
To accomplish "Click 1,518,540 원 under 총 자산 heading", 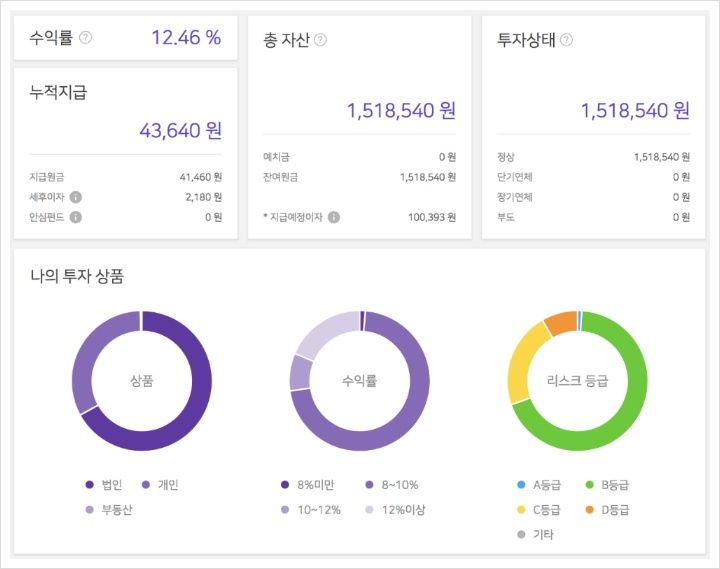I will coord(401,110).
